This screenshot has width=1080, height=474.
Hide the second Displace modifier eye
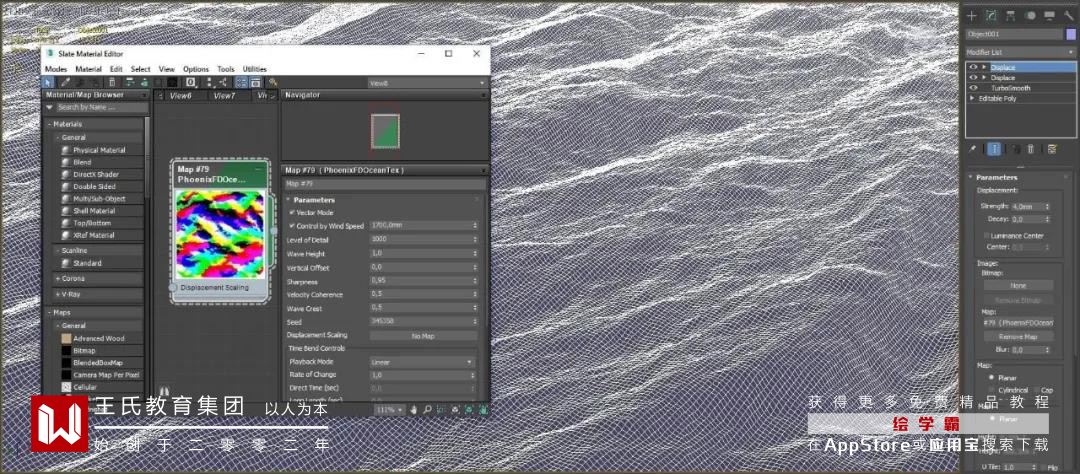(973, 78)
